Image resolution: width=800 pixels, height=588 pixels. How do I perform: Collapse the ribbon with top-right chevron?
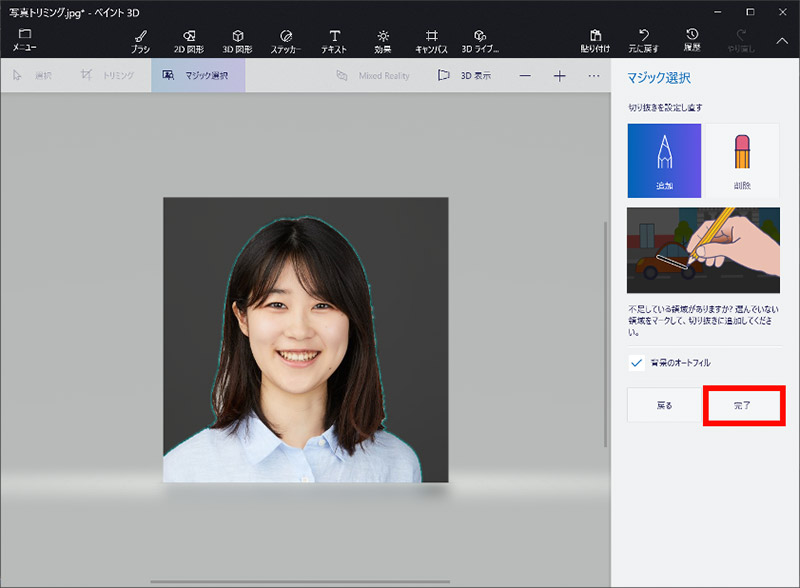tap(781, 40)
